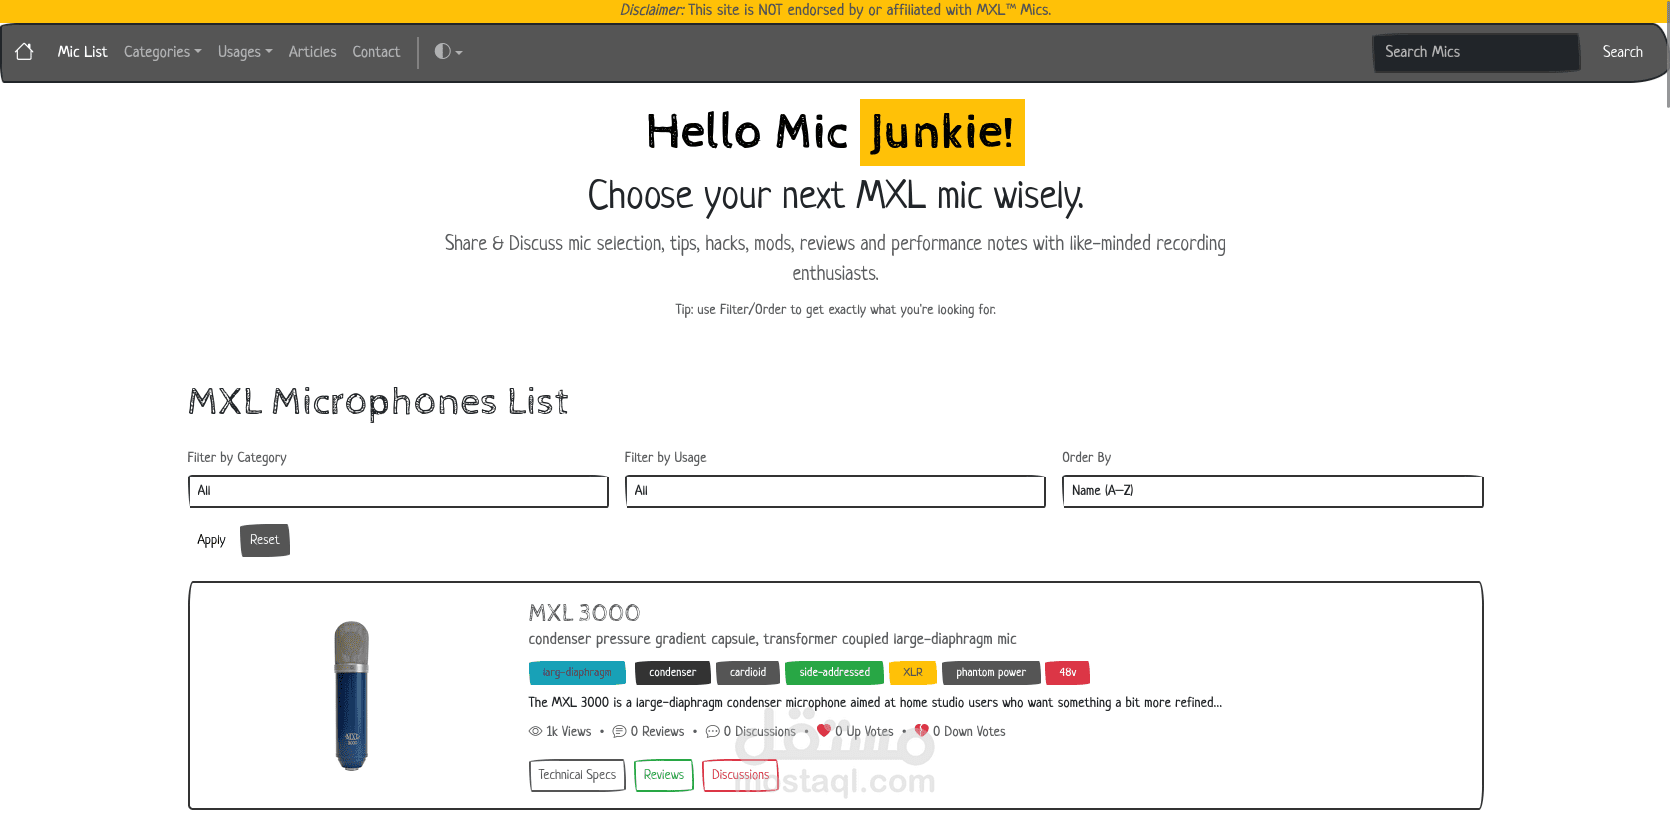Focus the Search Mics input field
Viewport: 1670px width, 815px height.
(x=1476, y=52)
